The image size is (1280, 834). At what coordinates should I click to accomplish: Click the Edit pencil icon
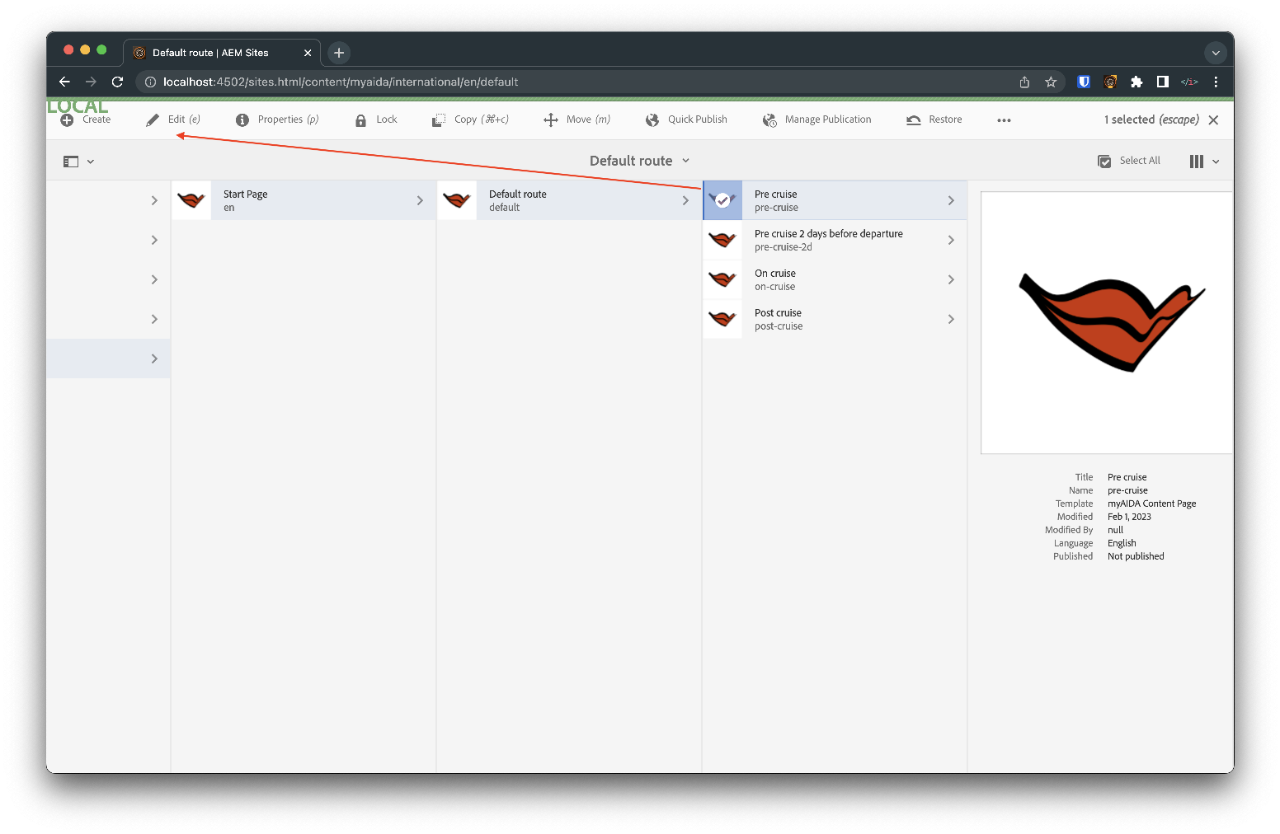tap(152, 120)
